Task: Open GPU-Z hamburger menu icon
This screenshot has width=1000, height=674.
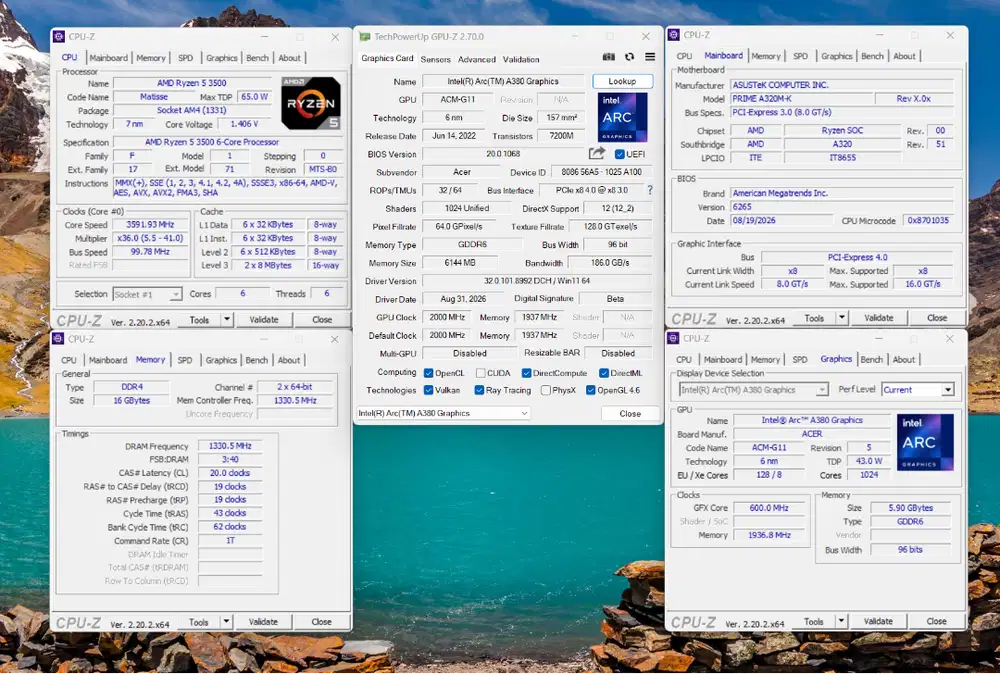Action: (649, 57)
